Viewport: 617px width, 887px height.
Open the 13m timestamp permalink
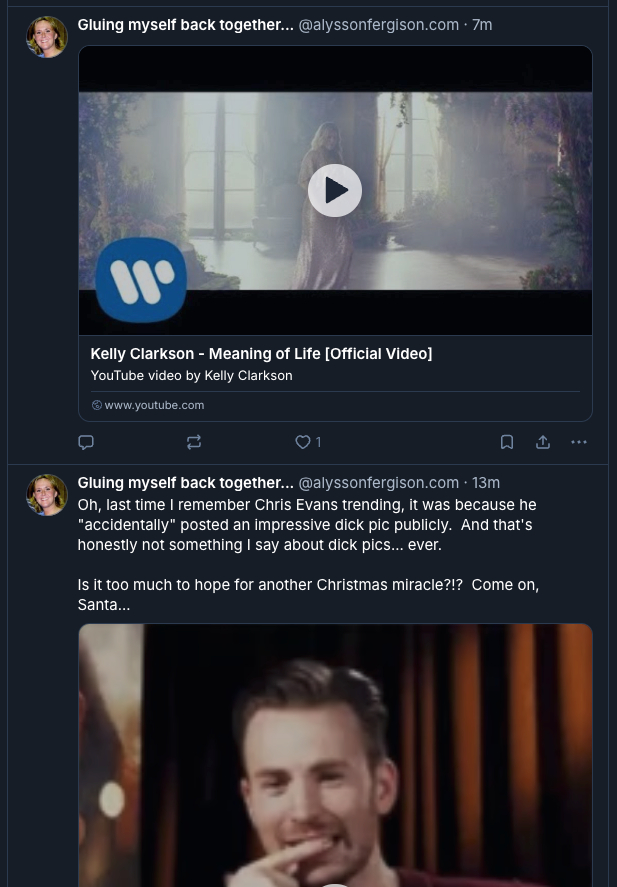(486, 482)
